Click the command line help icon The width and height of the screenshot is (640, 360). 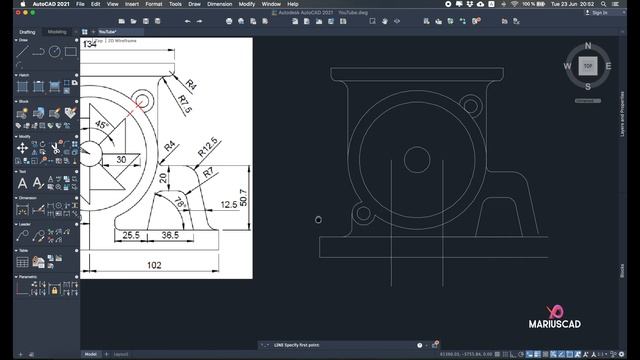pyautogui.click(x=420, y=345)
